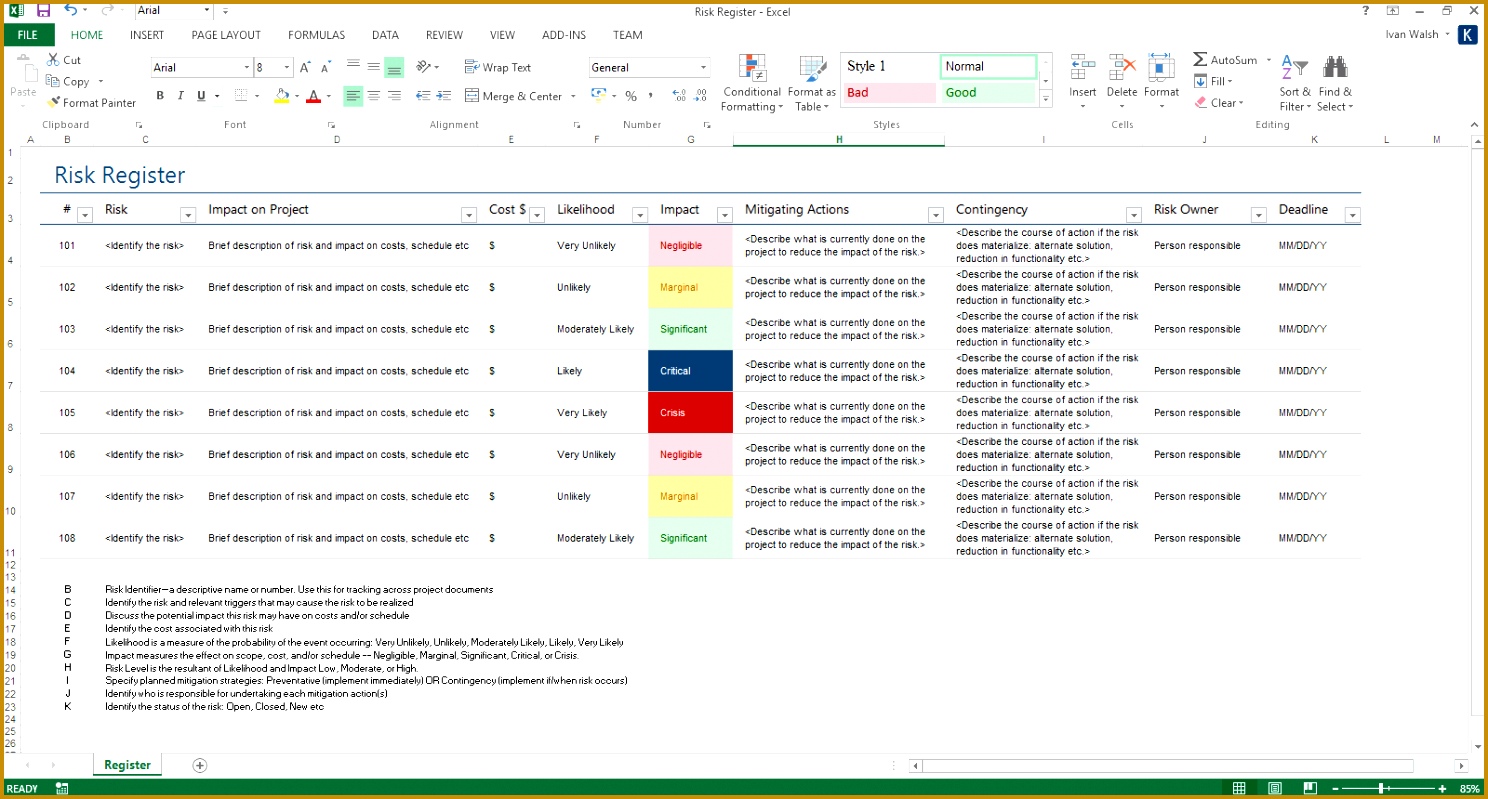Open the Deadline column filter dropdown
Viewport: 1488px width, 799px height.
tap(1352, 215)
